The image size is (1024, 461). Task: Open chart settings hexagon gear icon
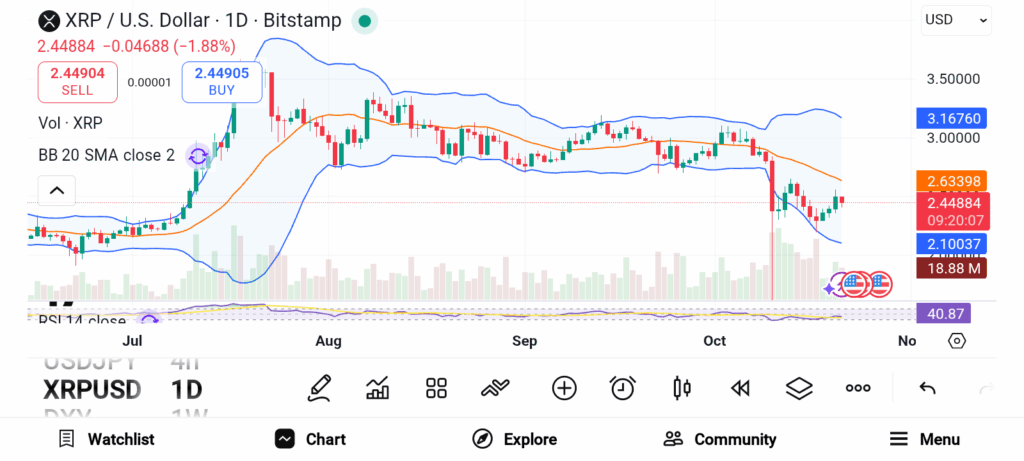click(x=957, y=341)
